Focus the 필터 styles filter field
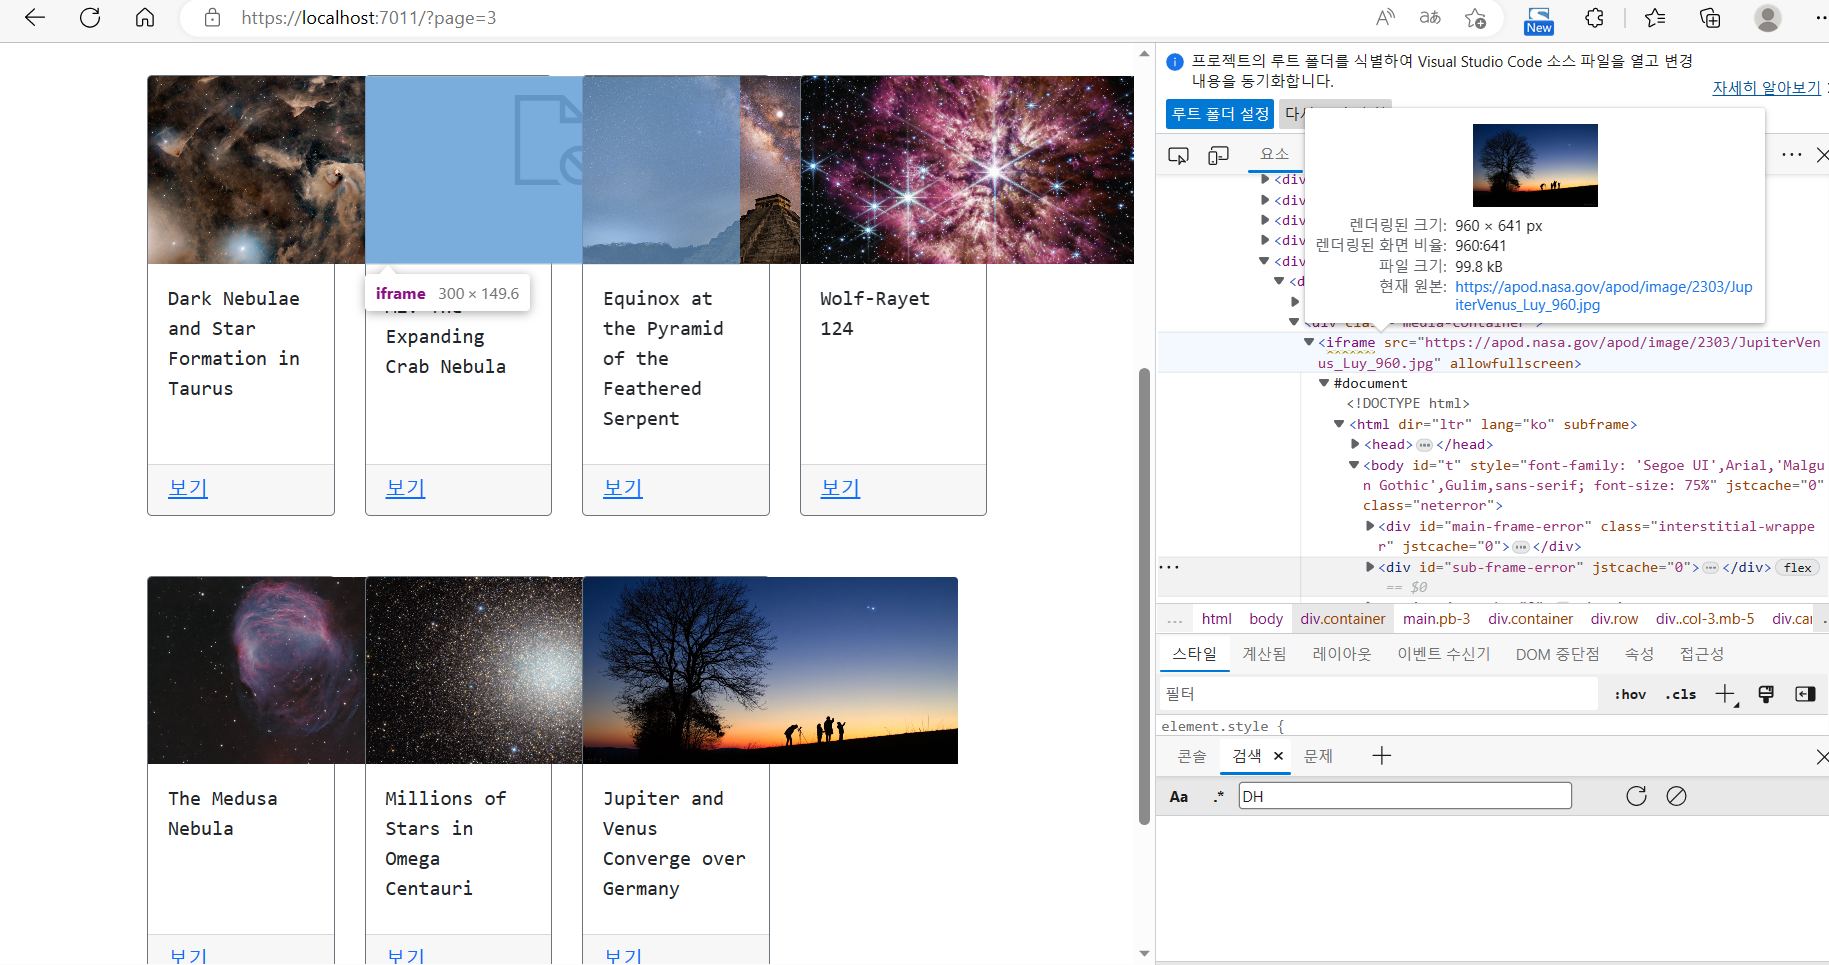Image resolution: width=1829 pixels, height=965 pixels. click(1378, 694)
